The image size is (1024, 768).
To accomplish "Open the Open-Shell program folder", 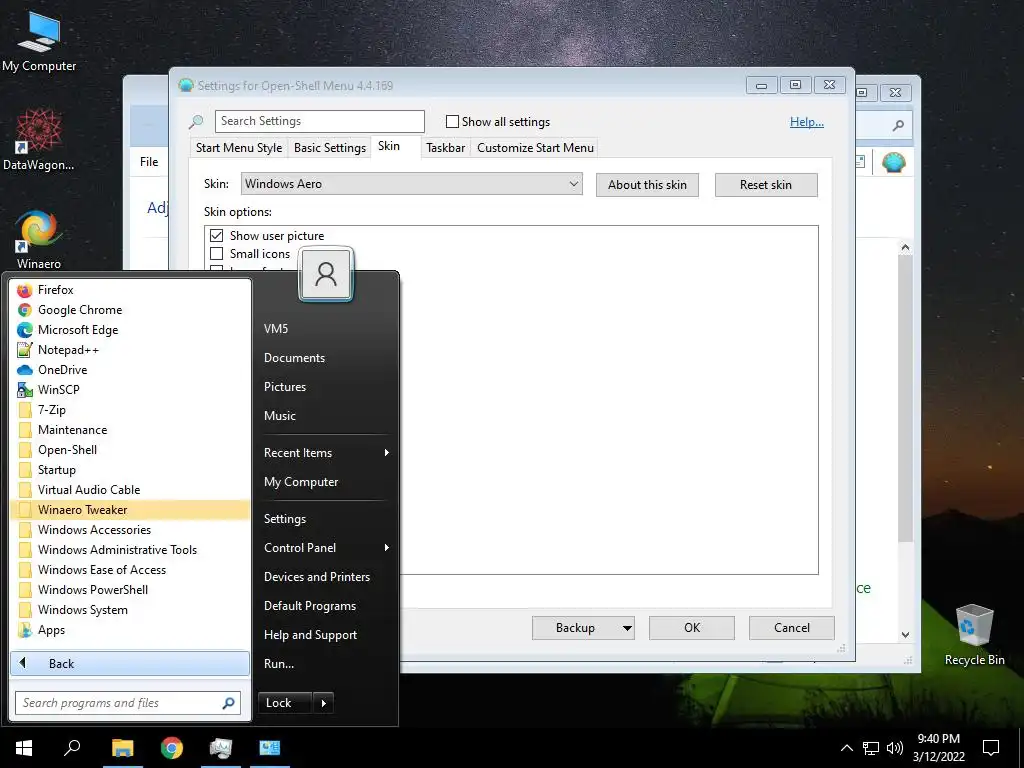I will tap(131, 450).
